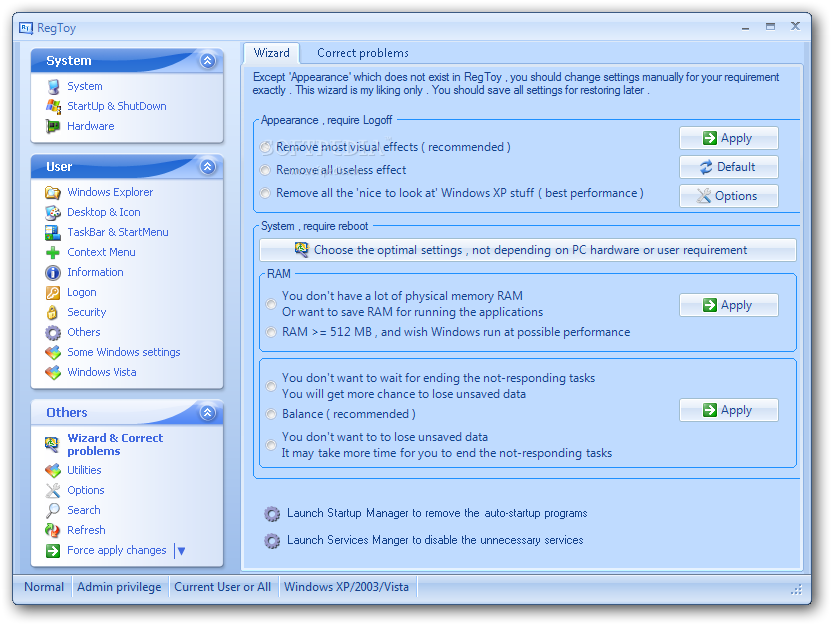Screen dimensions: 832x625
Task: Click the Others gear icon in User panel
Action: 53,332
